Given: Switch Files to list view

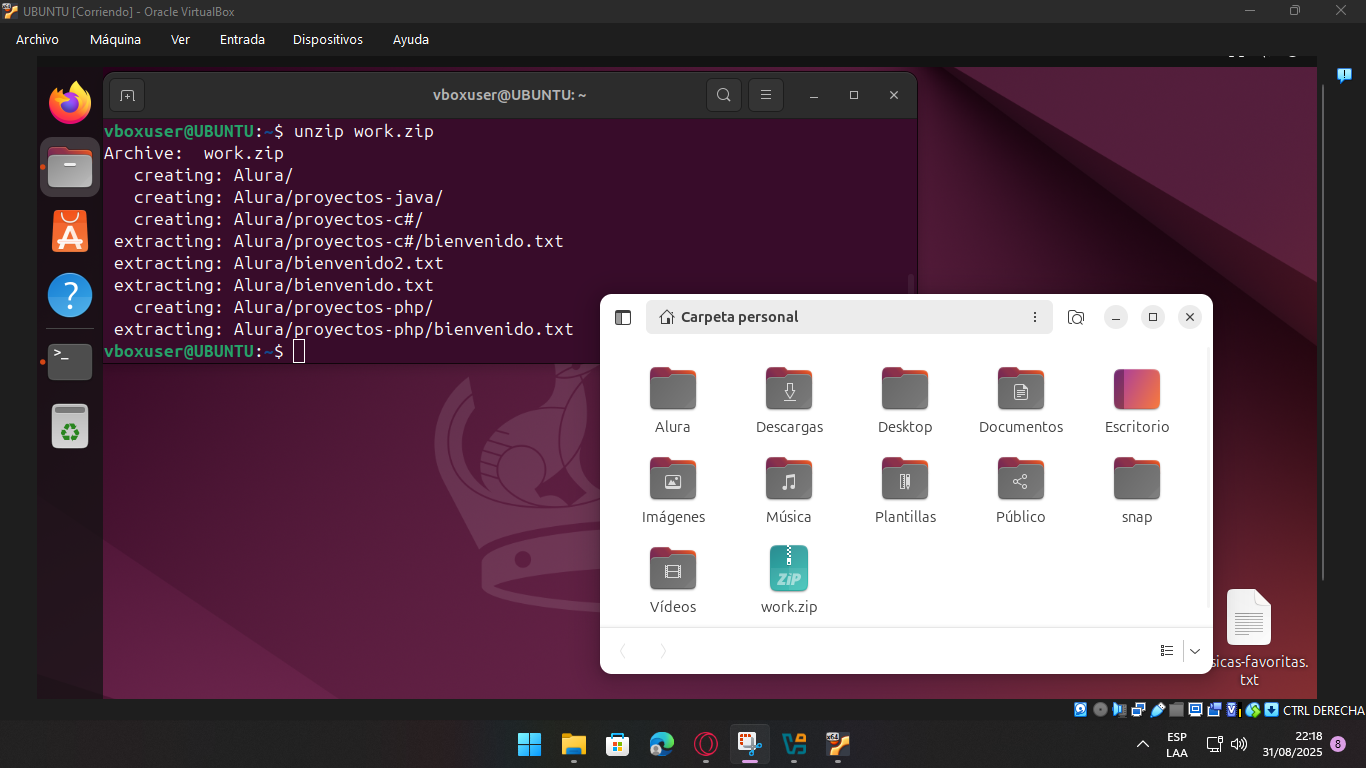Looking at the screenshot, I should (1167, 651).
